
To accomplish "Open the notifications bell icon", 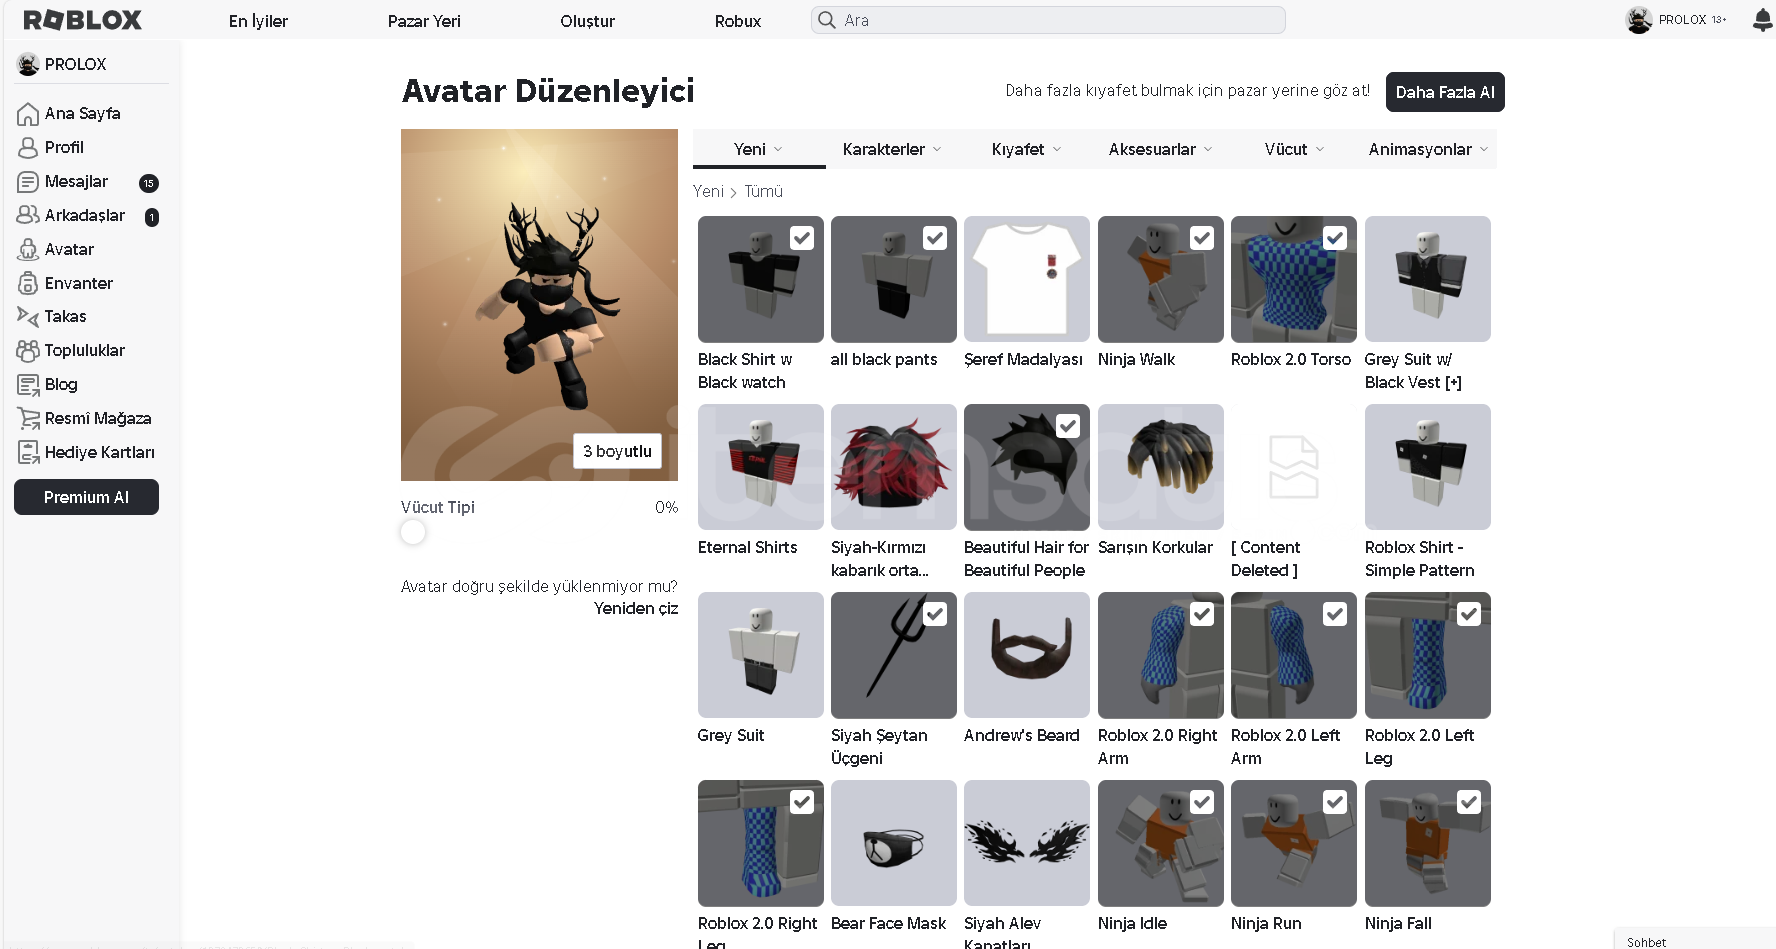I will pyautogui.click(x=1762, y=20).
